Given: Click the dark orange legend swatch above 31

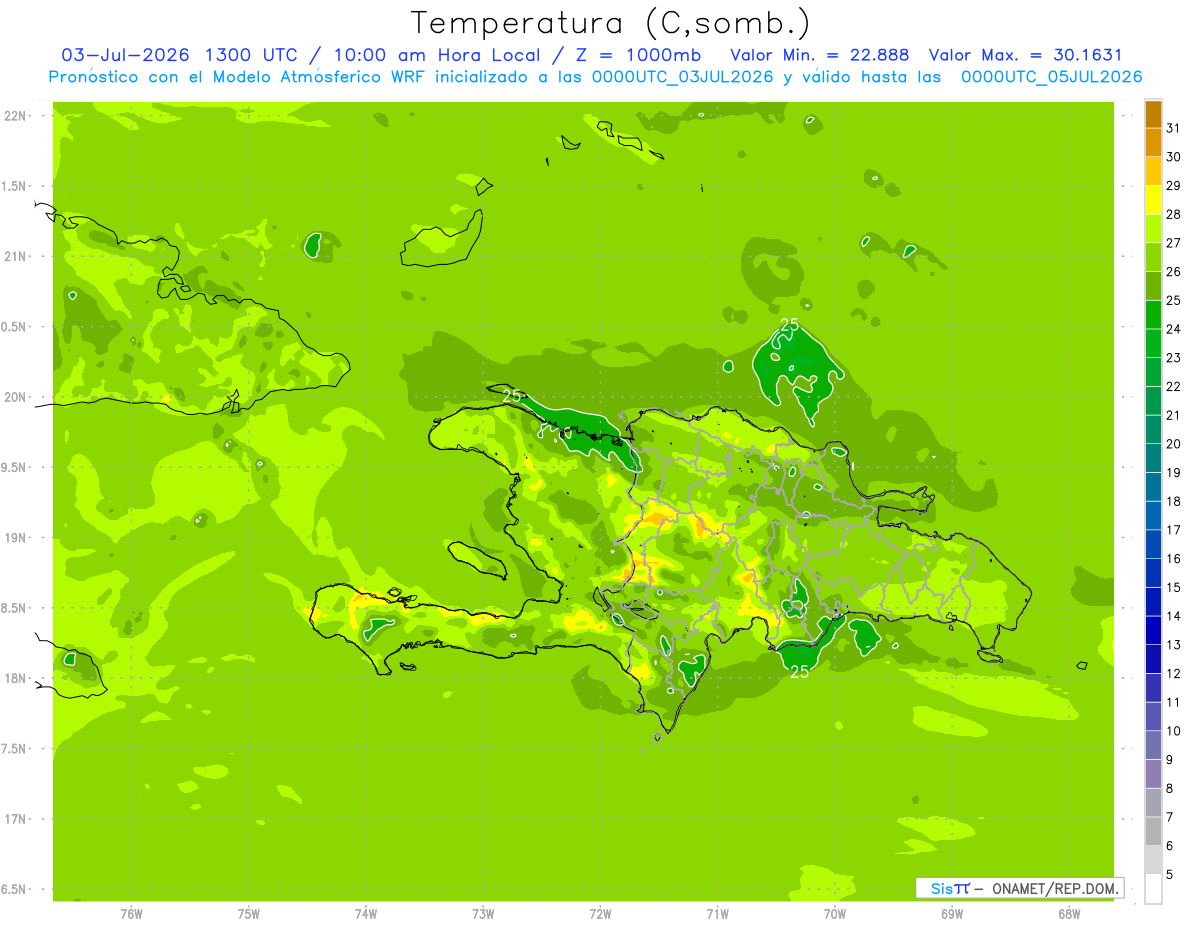Looking at the screenshot, I should [1153, 115].
